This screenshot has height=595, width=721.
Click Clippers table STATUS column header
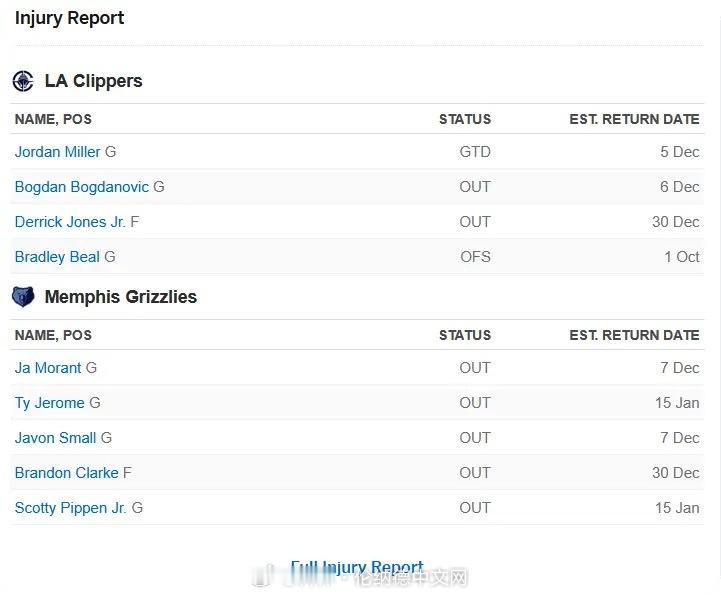[x=465, y=119]
